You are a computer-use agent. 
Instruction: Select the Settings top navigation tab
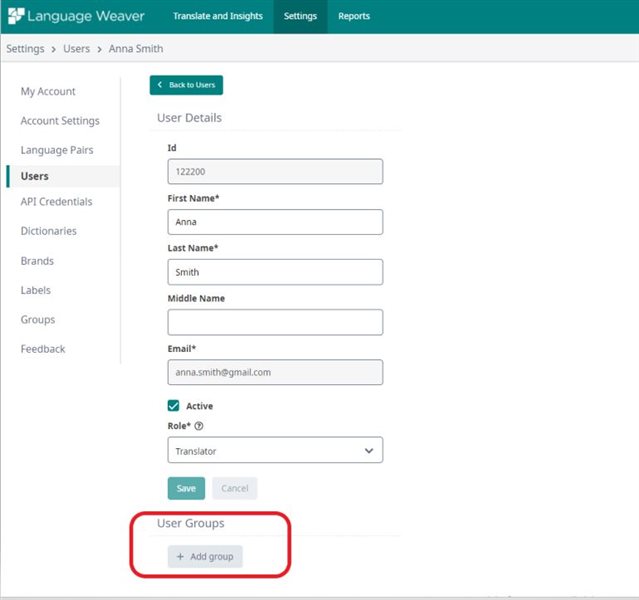click(x=300, y=16)
